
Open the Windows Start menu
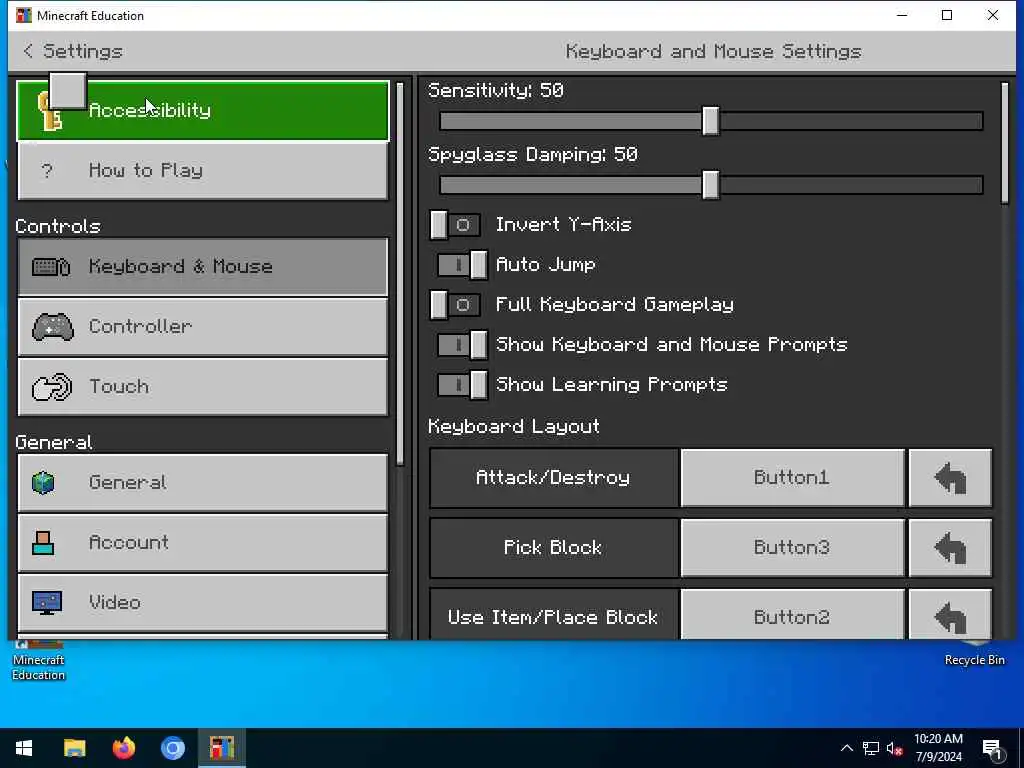[x=24, y=748]
